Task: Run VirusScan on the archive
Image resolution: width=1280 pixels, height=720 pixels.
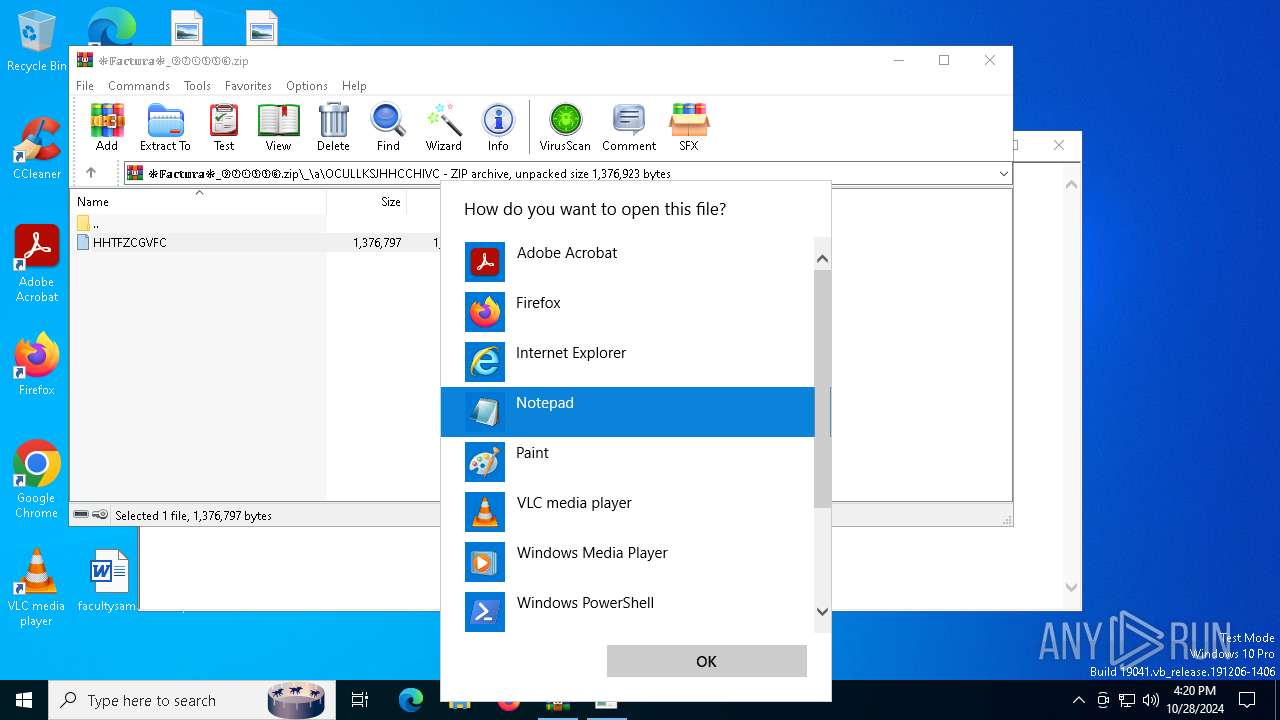Action: (565, 127)
